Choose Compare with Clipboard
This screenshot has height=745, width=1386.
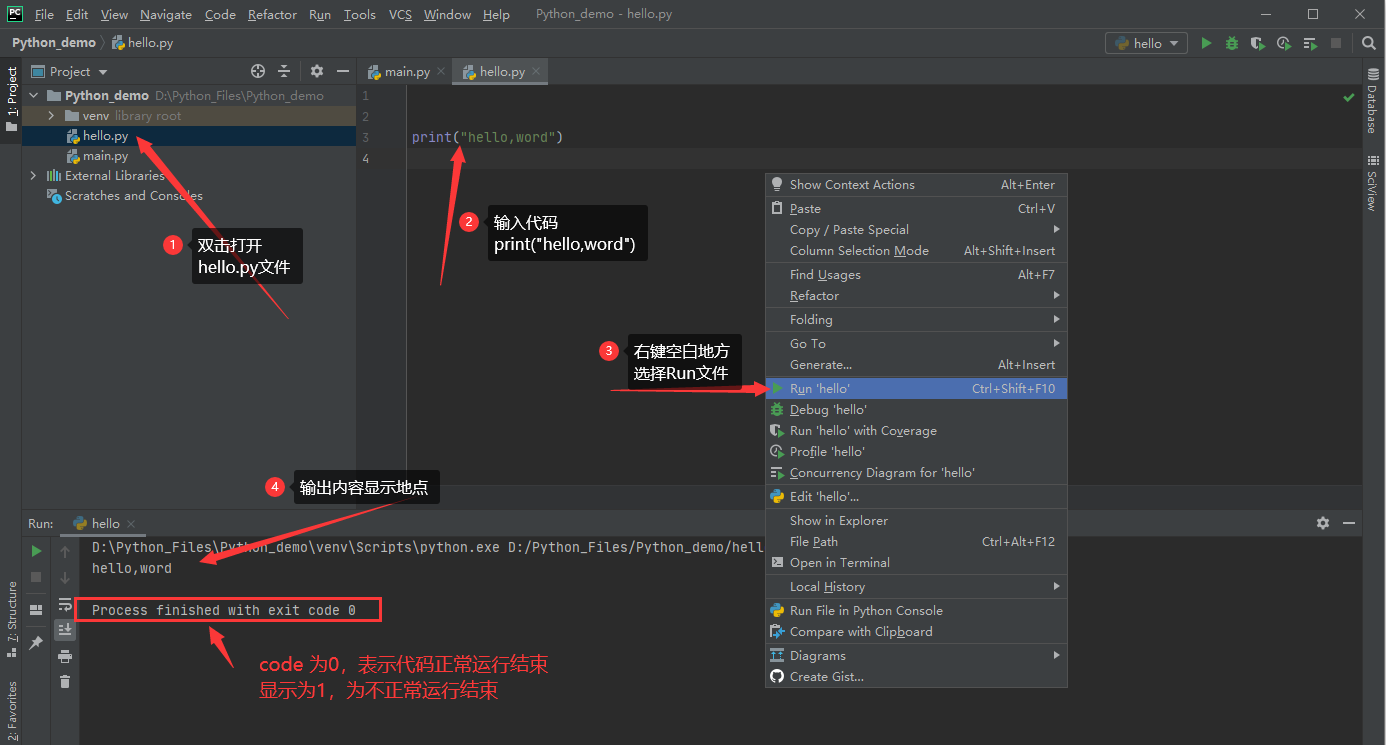point(916,631)
